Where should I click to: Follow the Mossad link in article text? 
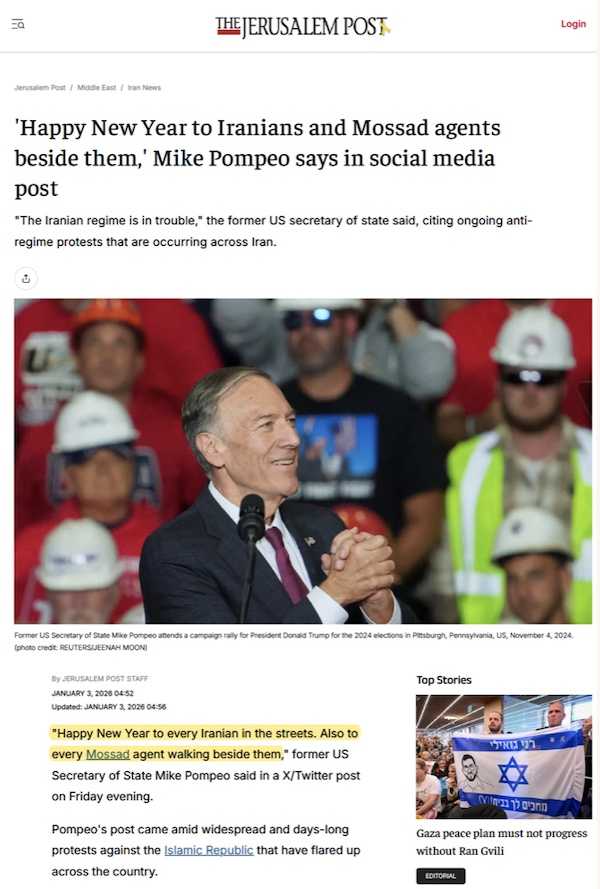click(x=108, y=754)
